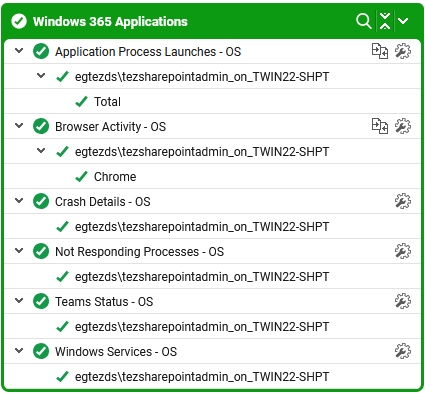425x393 pixels.
Task: Select user descriptor under Browser Activity
Action: (202, 152)
